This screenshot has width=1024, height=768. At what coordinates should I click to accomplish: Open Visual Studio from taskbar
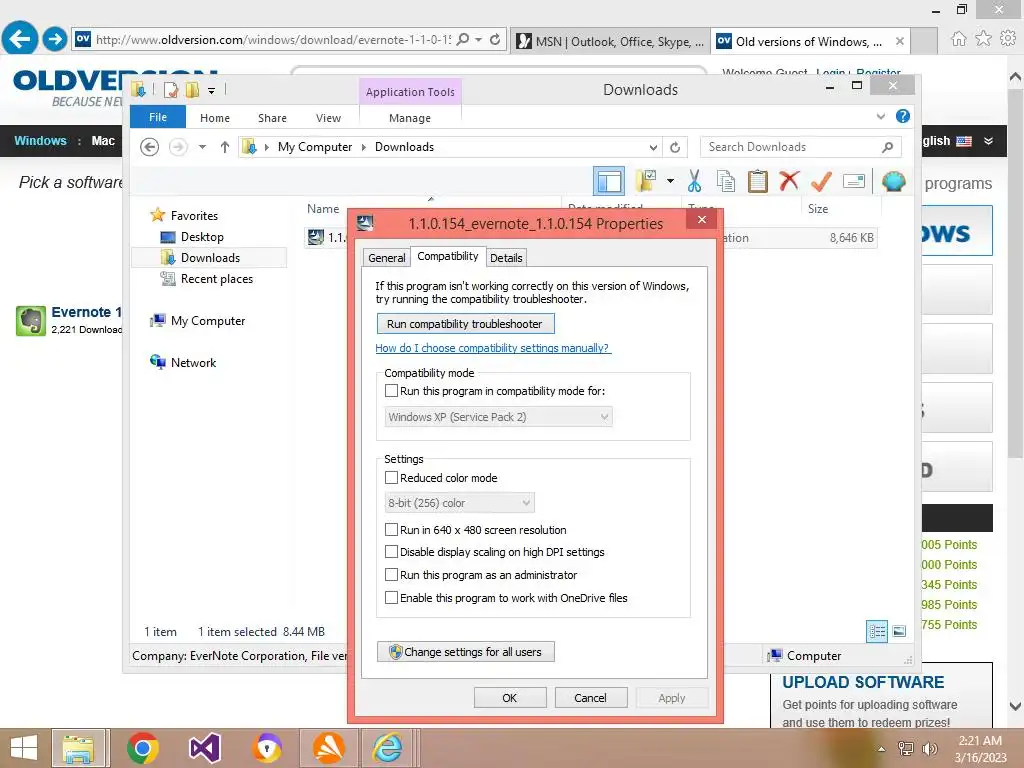coord(205,748)
